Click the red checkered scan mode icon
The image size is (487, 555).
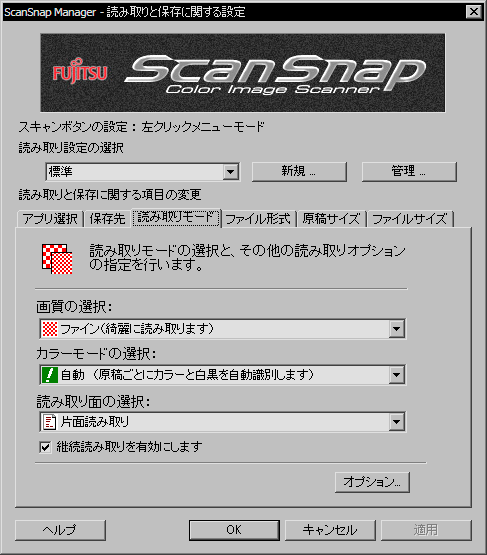point(57,259)
